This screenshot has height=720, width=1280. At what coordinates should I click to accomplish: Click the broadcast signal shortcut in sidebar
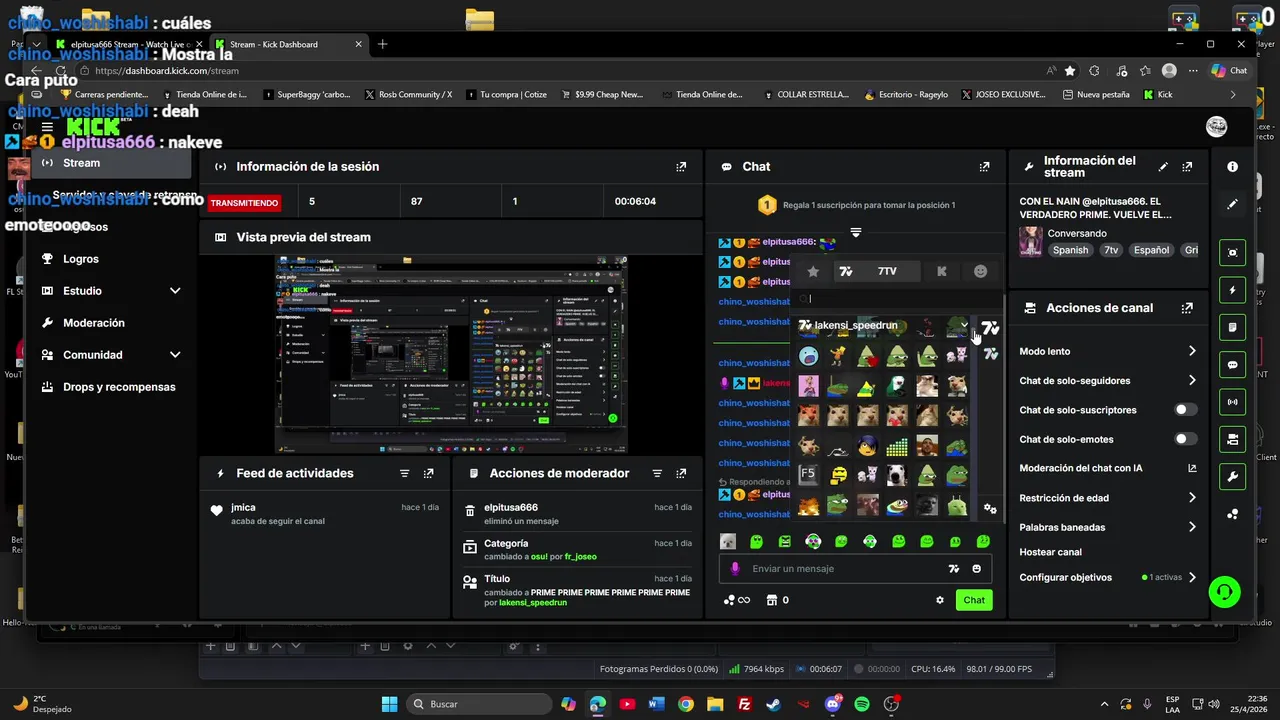pos(1233,402)
